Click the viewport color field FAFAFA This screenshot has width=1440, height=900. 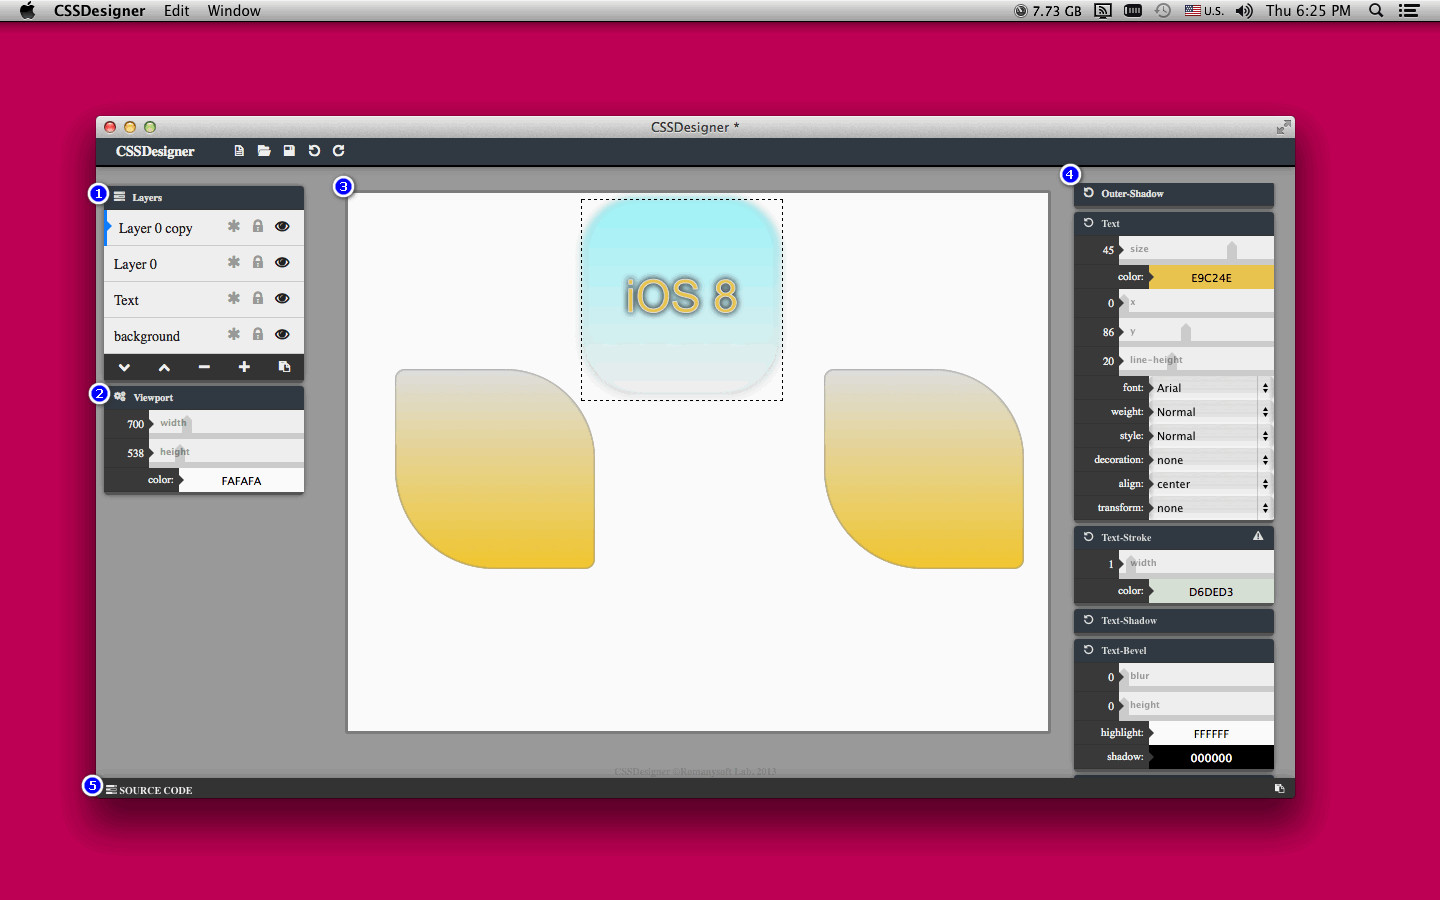[x=241, y=480]
